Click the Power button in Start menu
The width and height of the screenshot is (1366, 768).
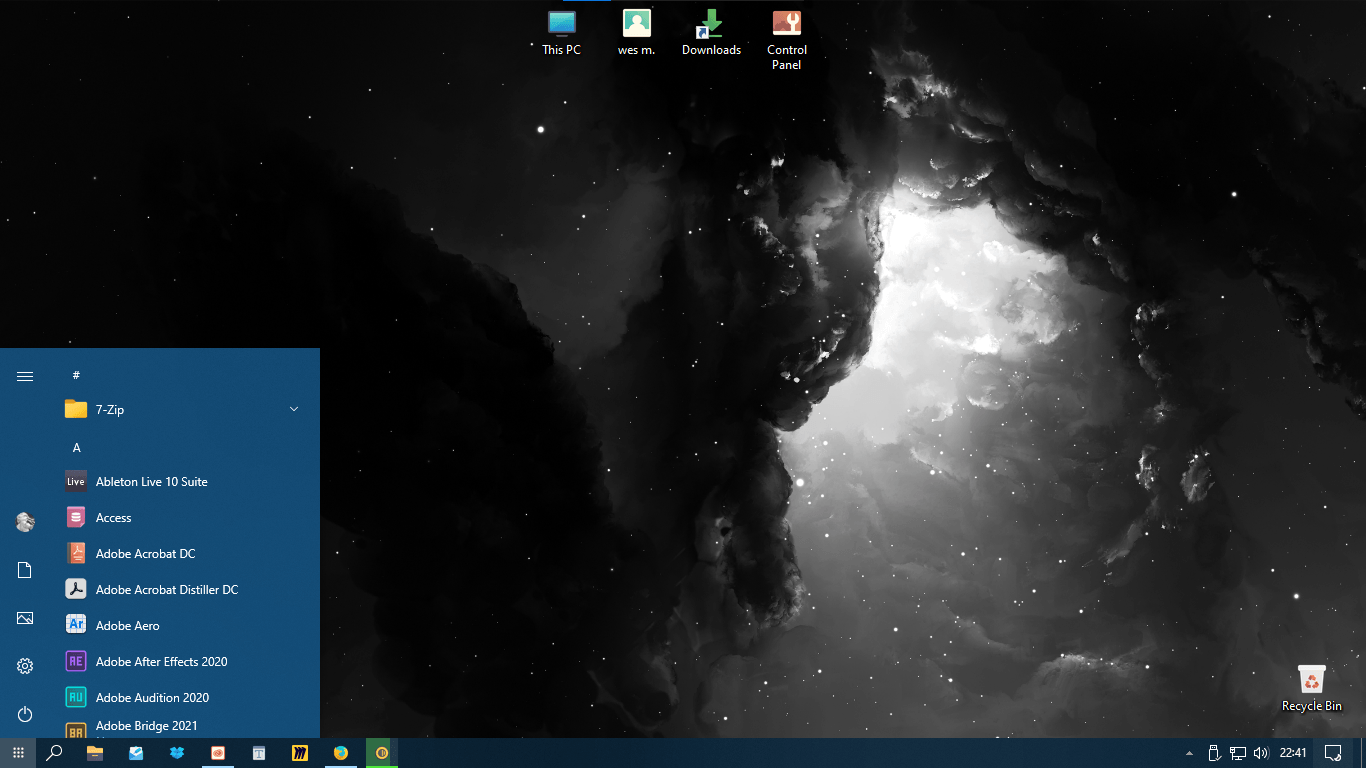[x=25, y=714]
